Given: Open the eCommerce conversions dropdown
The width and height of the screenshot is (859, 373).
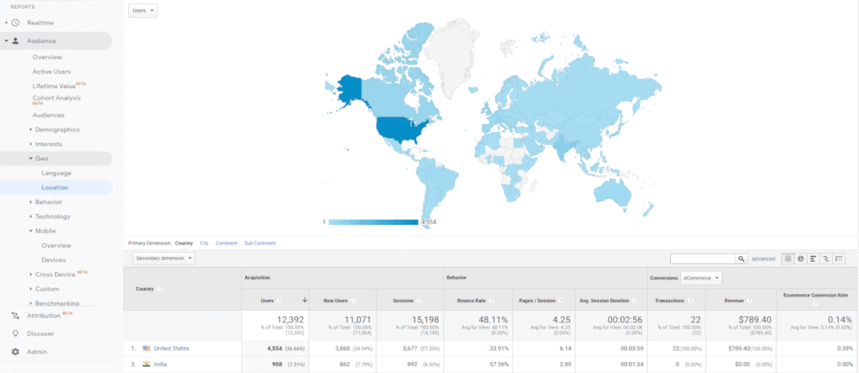Looking at the screenshot, I should click(701, 278).
